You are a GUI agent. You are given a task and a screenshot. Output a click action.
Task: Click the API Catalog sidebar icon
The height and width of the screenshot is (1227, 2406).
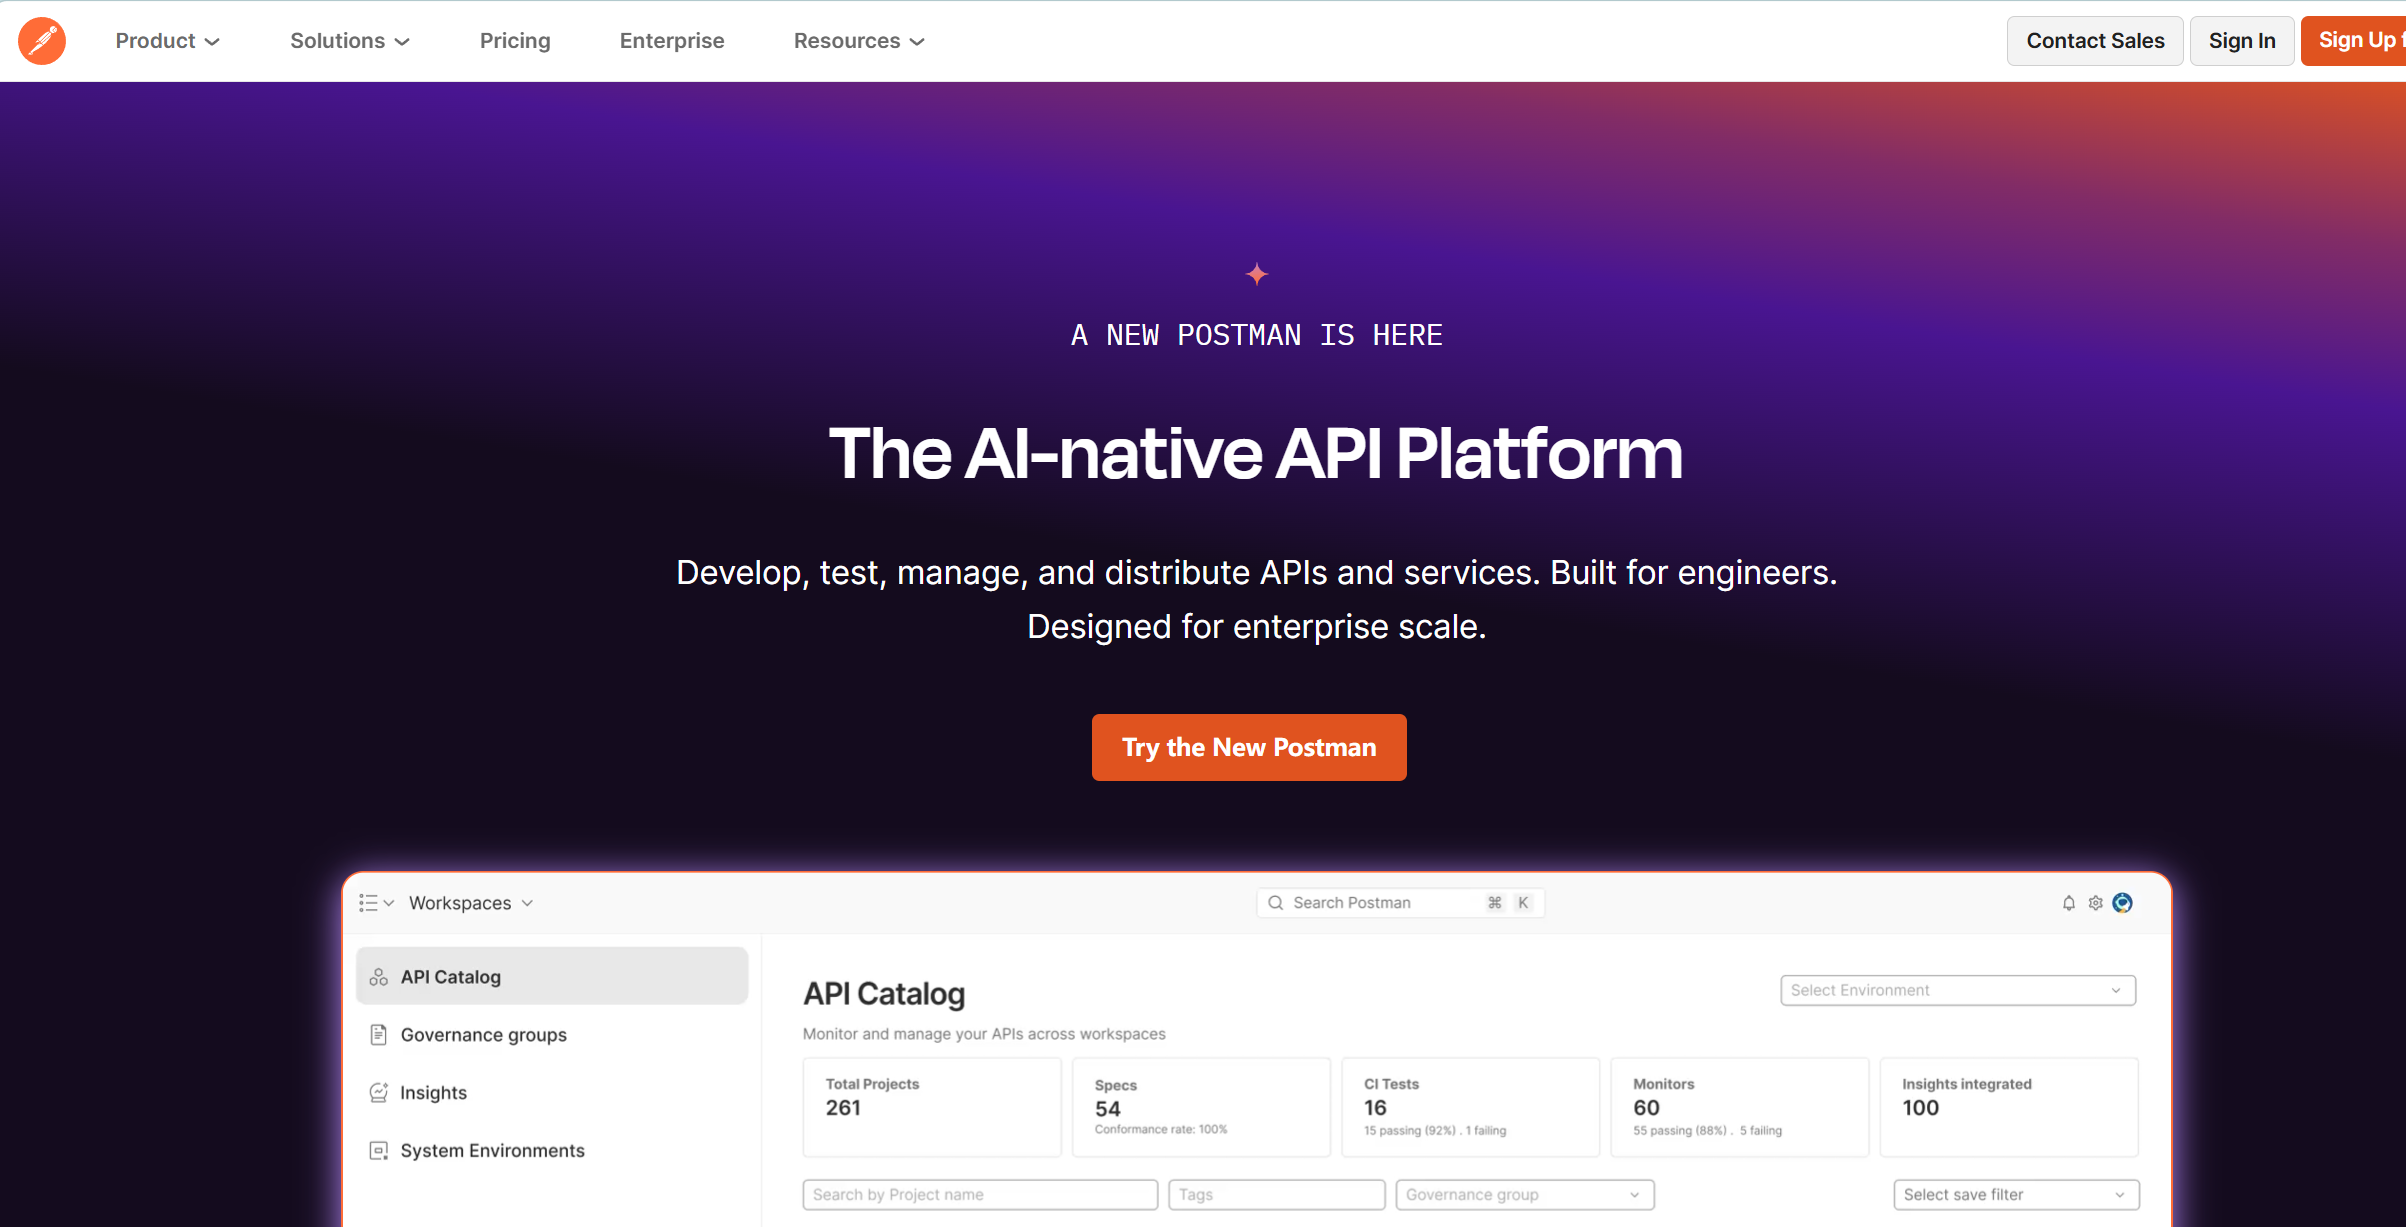tap(379, 977)
